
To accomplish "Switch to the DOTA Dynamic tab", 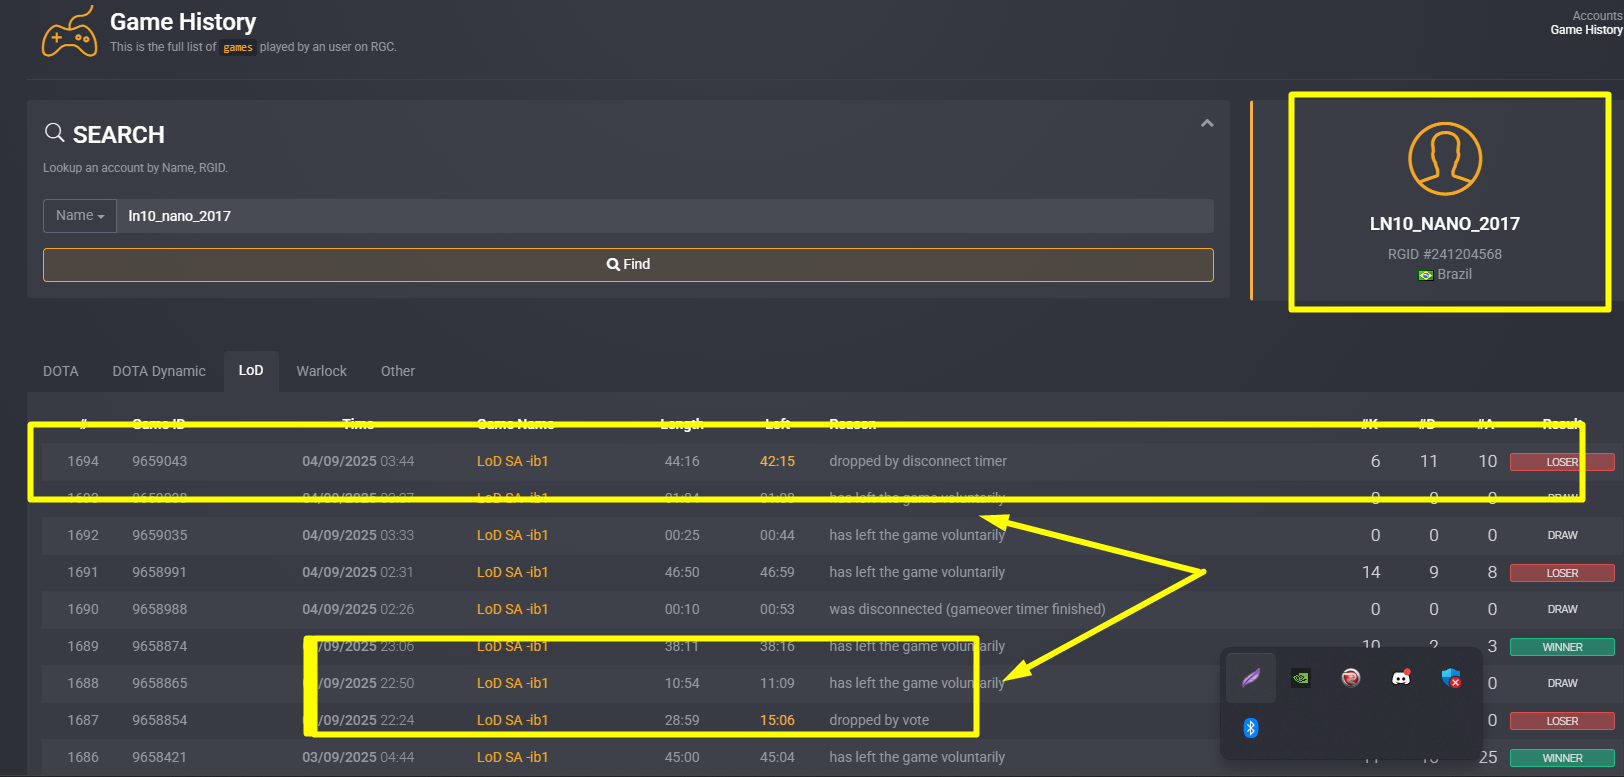I will tap(159, 371).
